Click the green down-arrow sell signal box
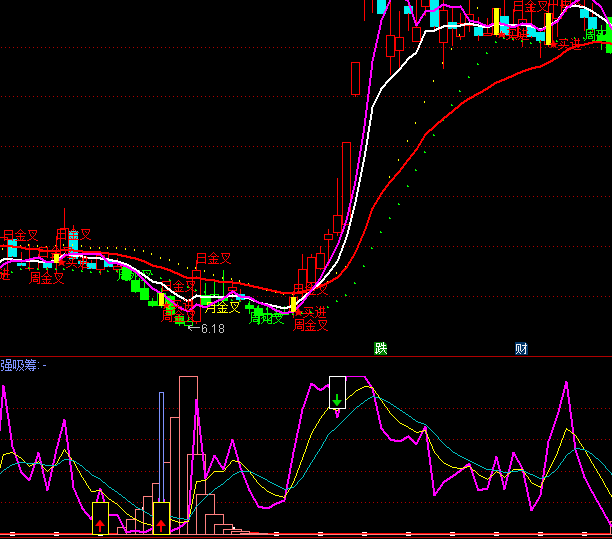 coord(337,393)
